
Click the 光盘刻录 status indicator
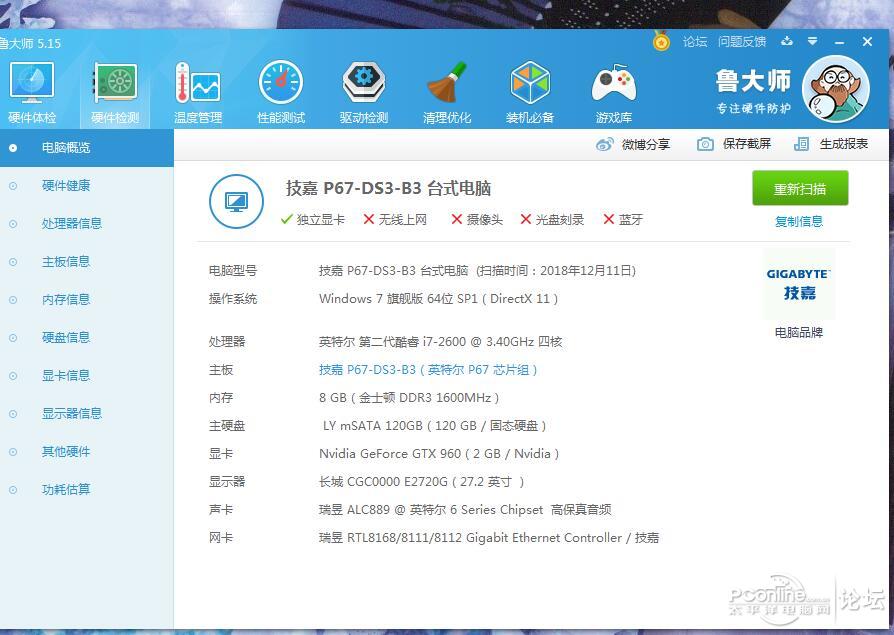point(552,219)
